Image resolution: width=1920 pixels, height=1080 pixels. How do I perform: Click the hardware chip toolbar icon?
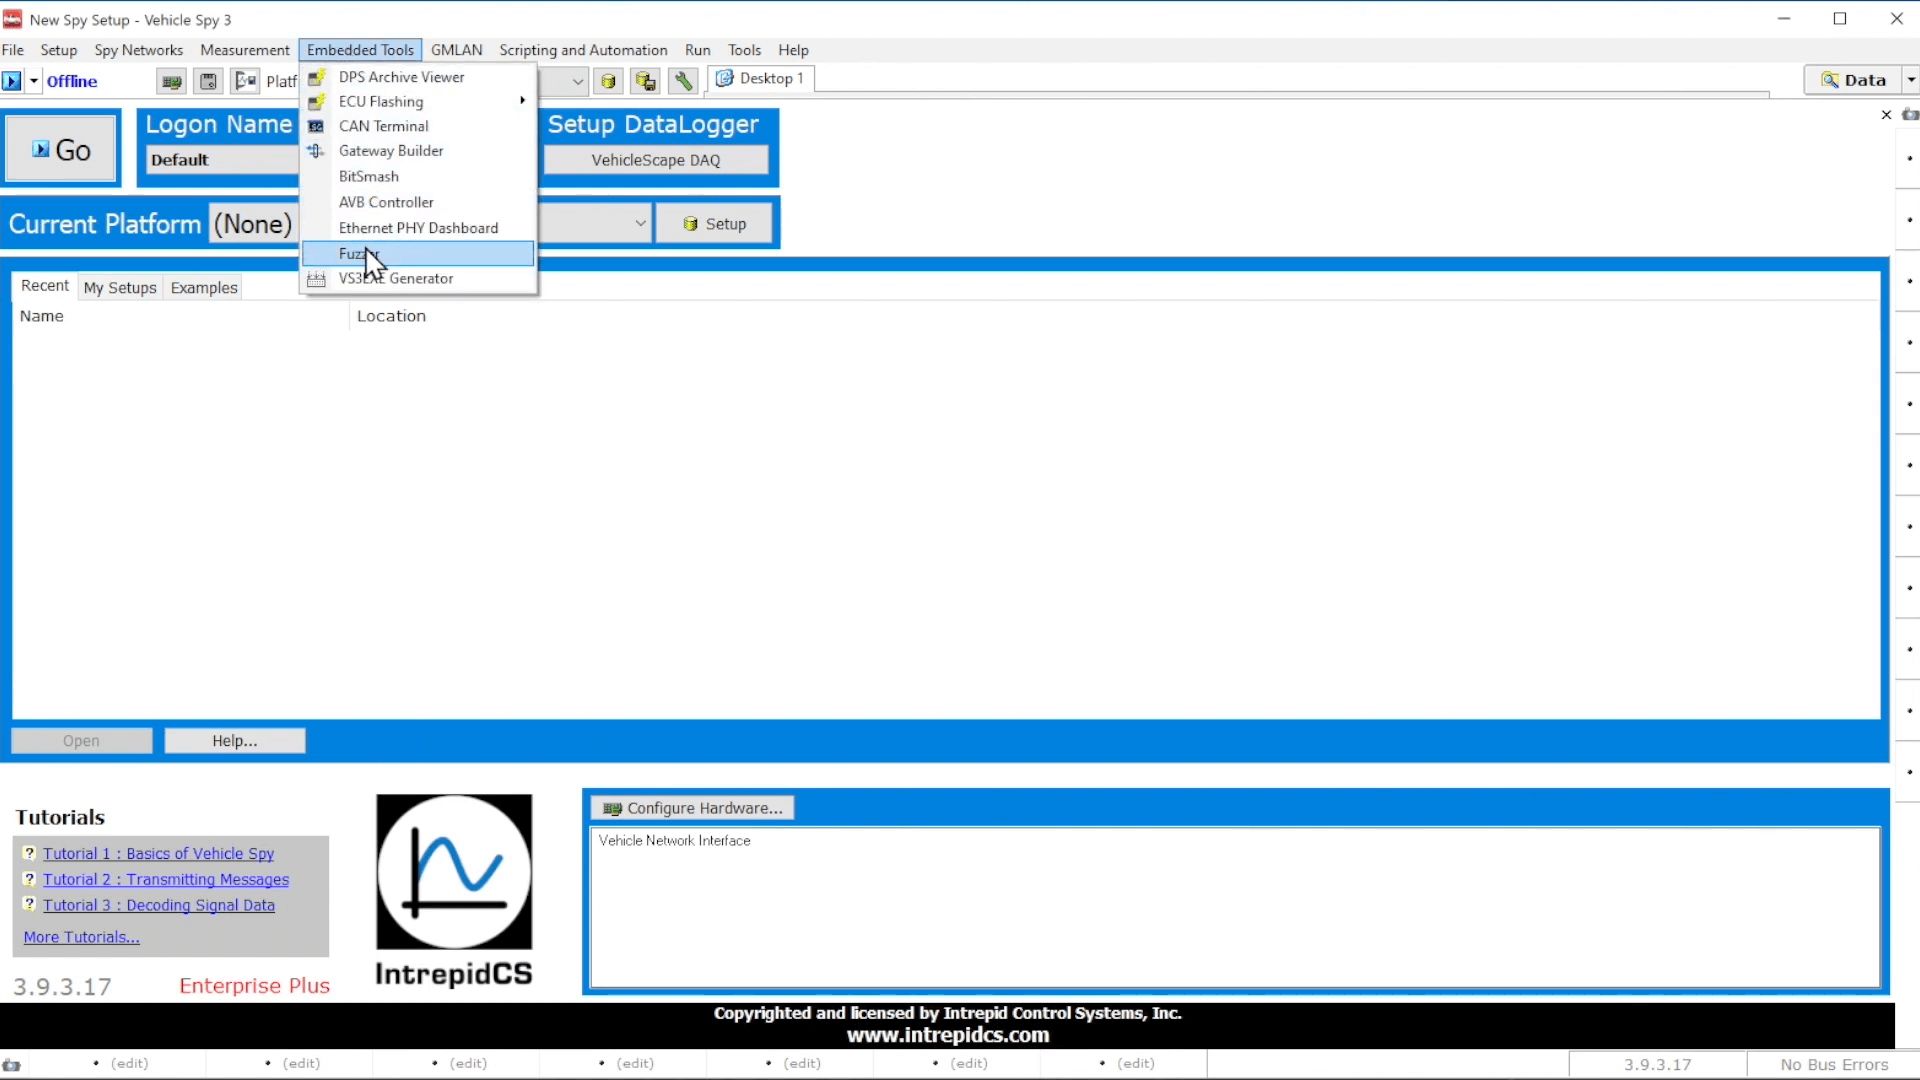click(172, 81)
